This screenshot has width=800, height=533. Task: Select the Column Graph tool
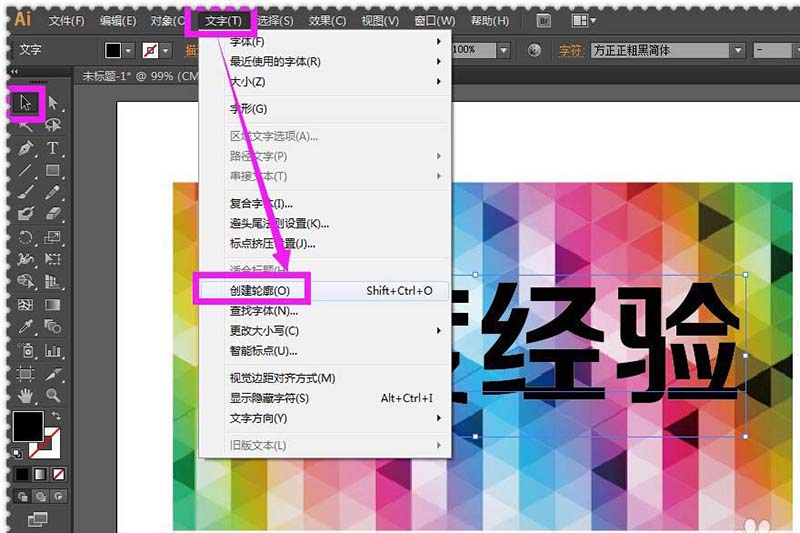pyautogui.click(x=53, y=350)
